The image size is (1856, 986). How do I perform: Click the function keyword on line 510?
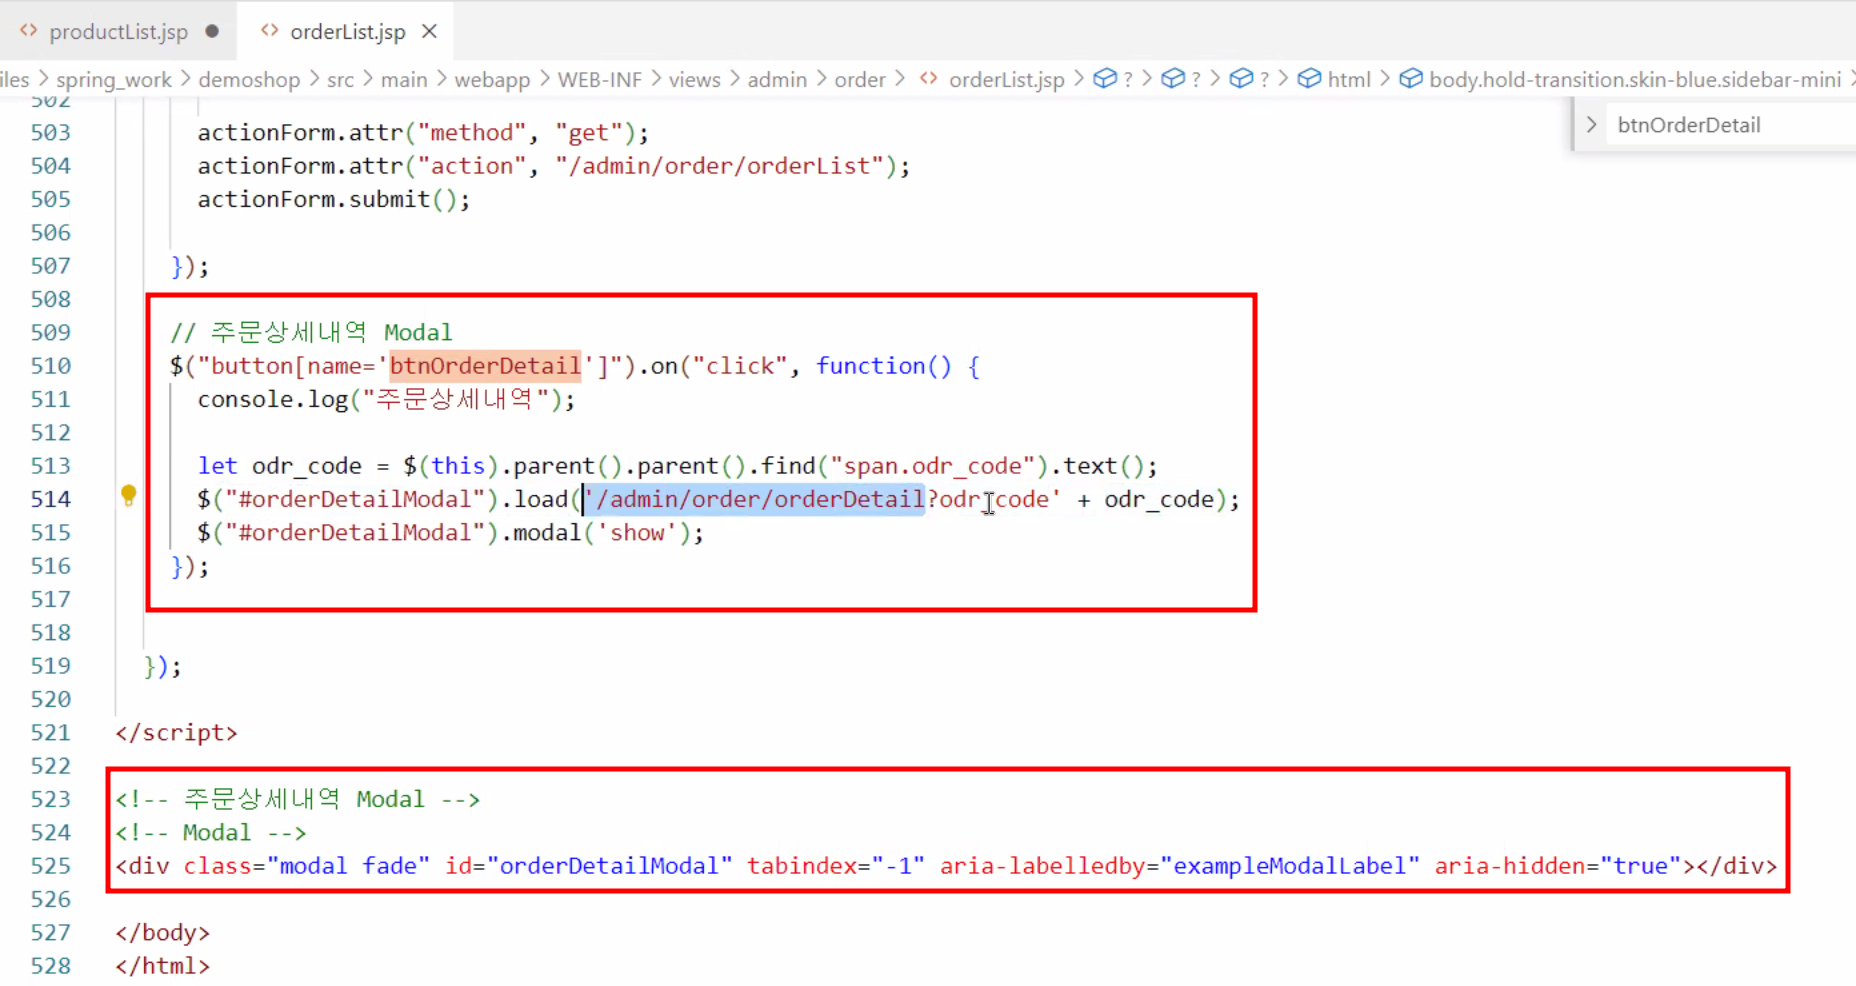870,366
